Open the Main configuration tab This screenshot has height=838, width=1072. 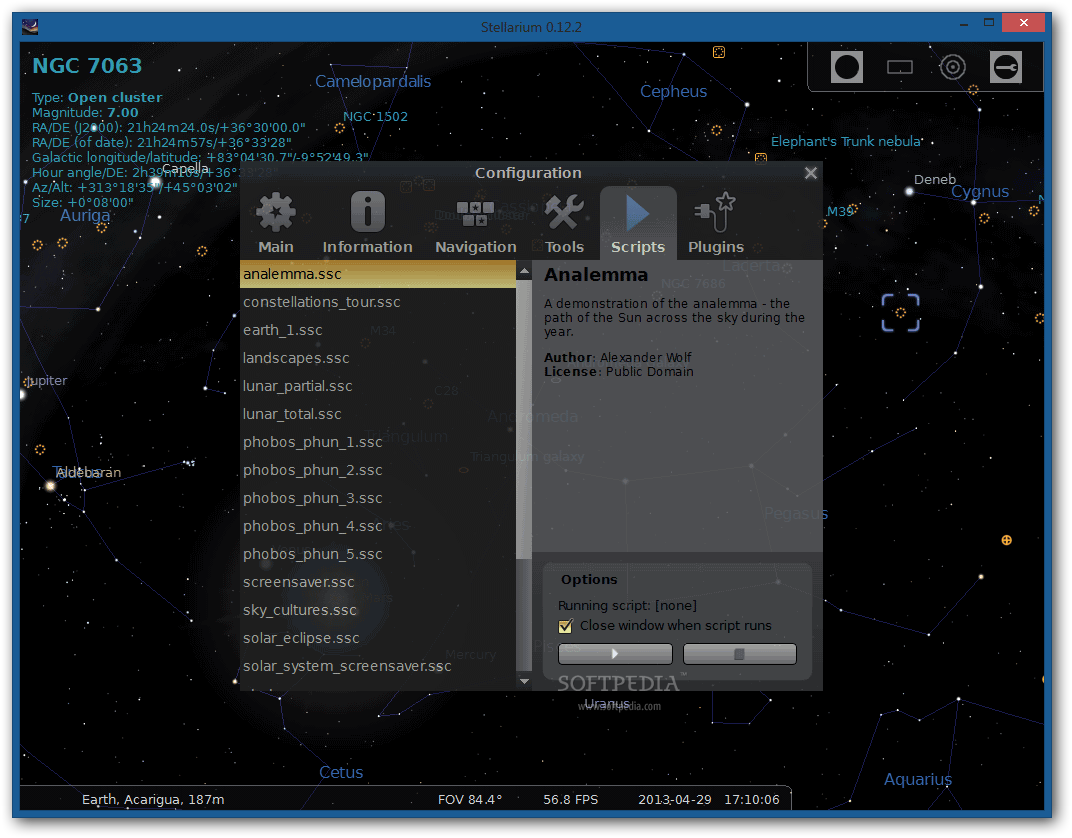276,224
